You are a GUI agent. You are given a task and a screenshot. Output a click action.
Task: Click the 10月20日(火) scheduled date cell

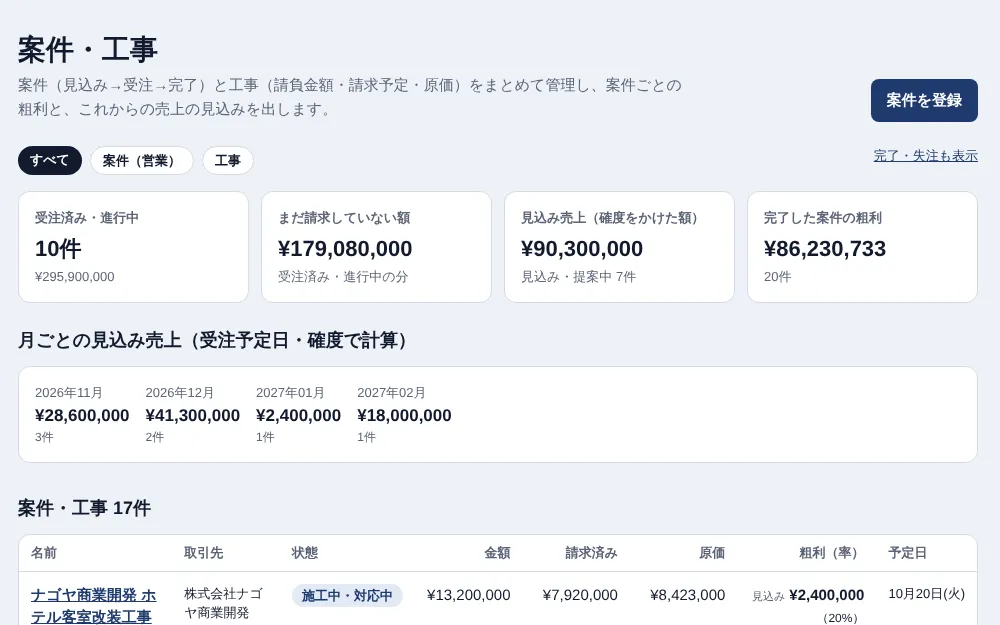927,594
